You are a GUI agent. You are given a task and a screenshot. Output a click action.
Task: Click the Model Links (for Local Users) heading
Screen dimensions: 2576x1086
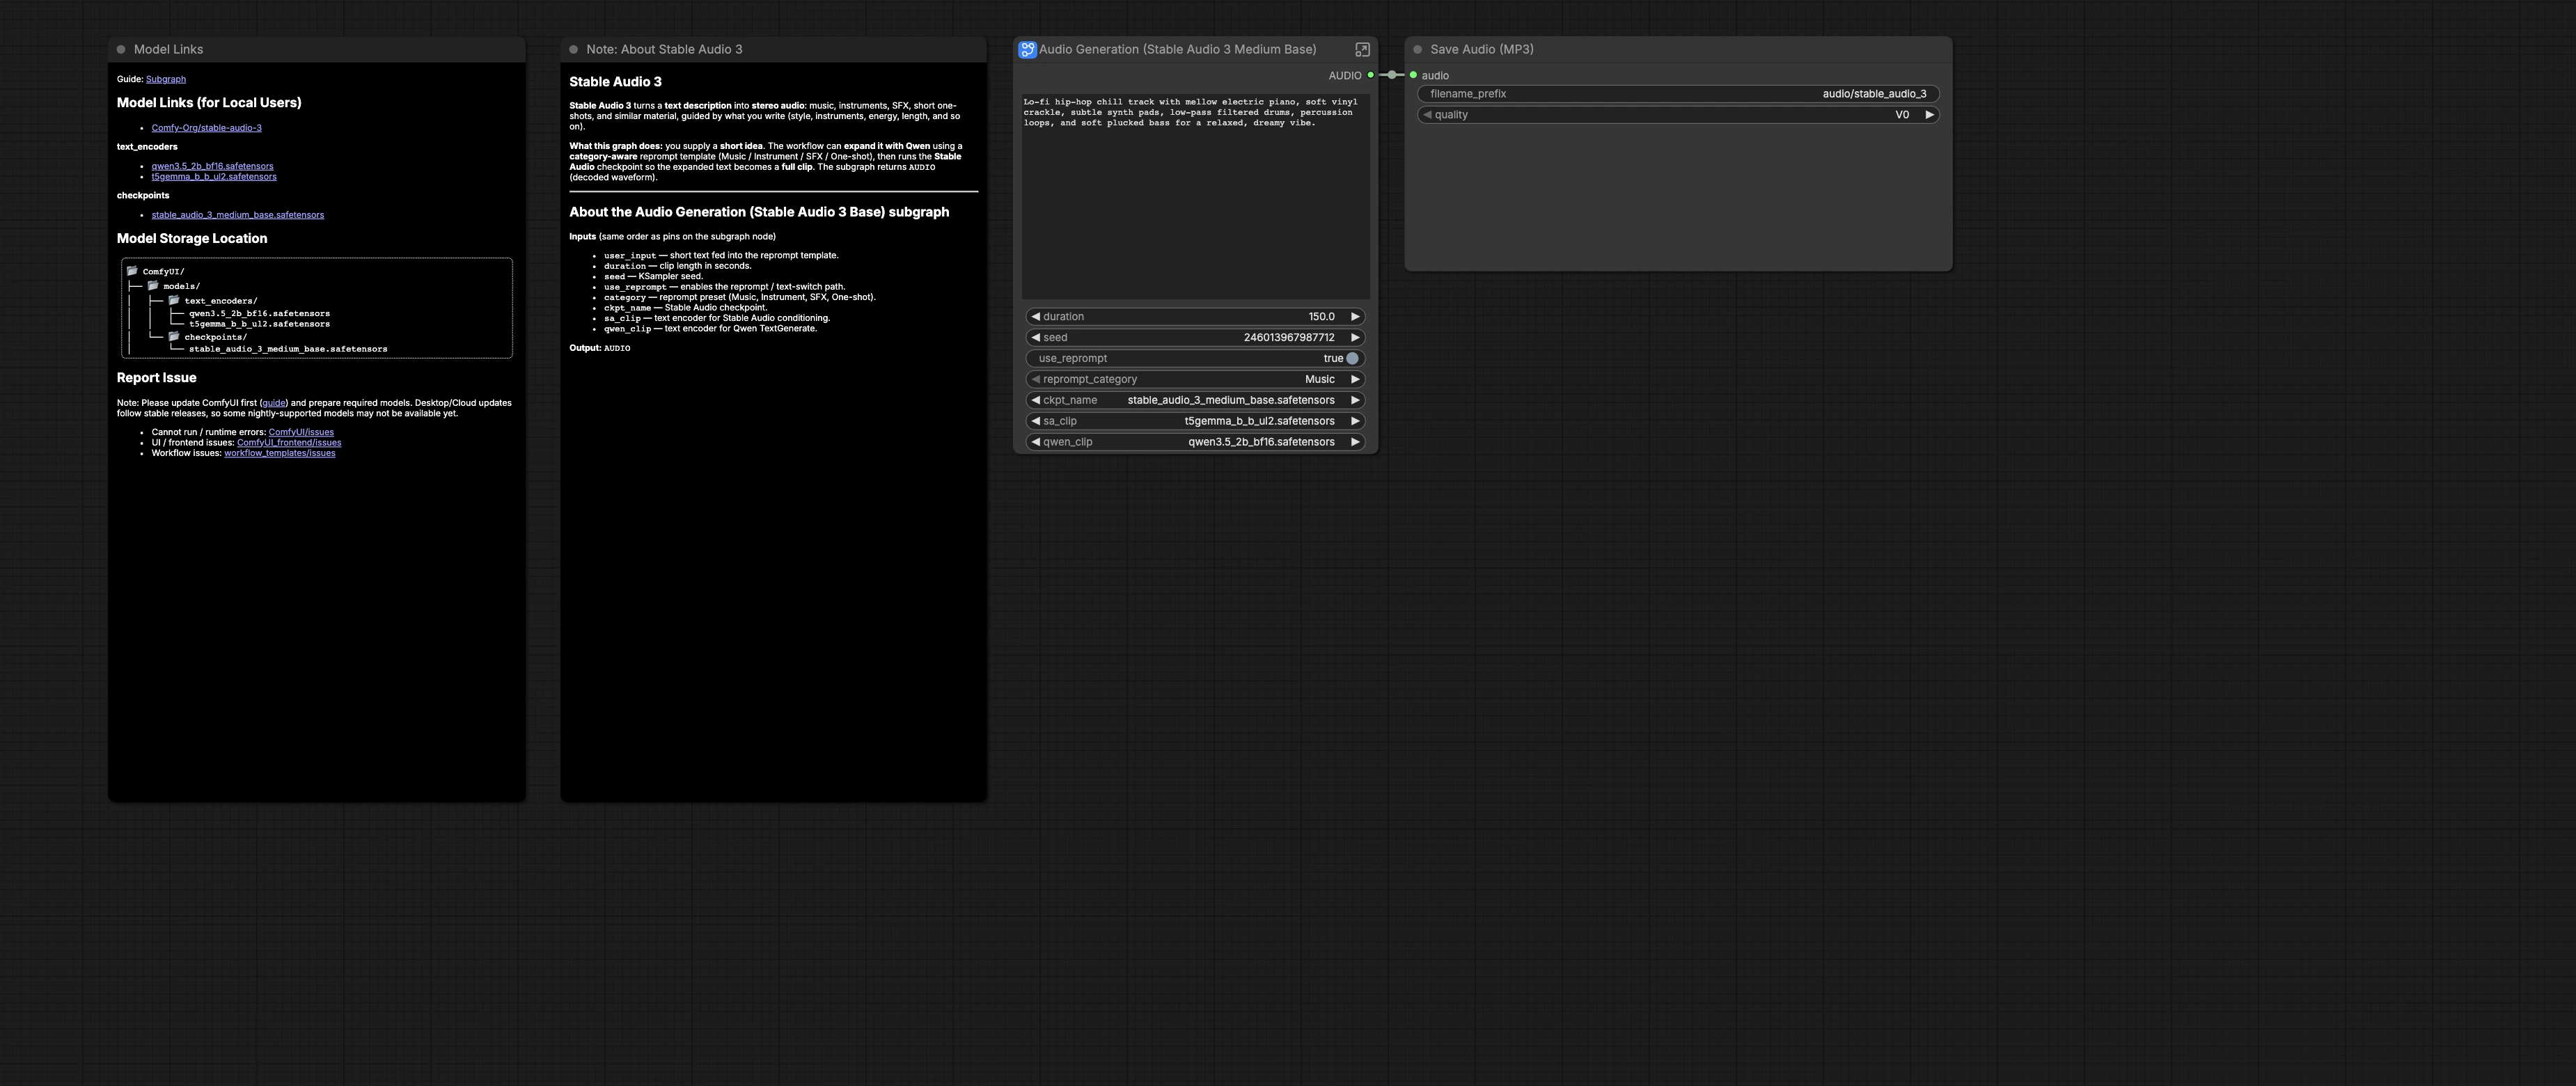(x=209, y=102)
